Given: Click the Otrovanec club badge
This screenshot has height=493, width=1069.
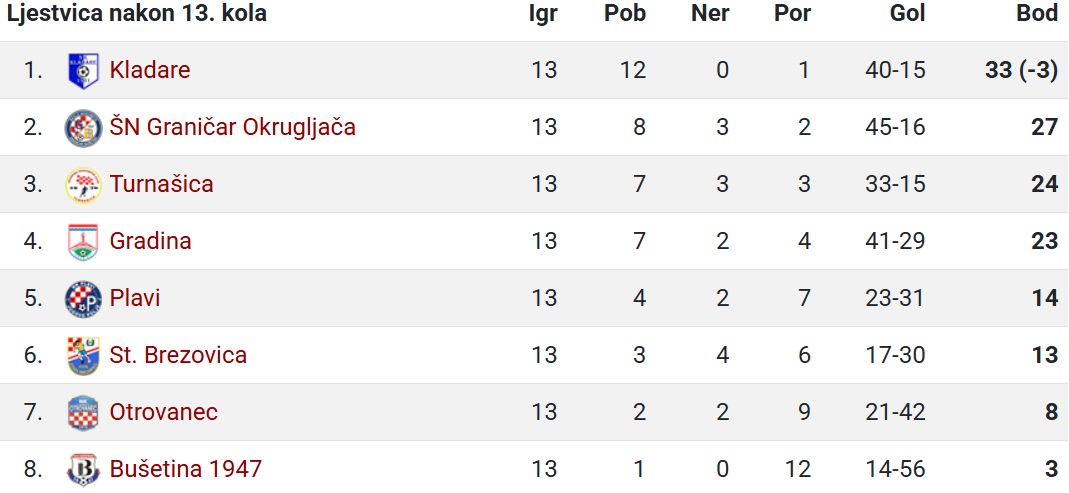Looking at the screenshot, I should [x=83, y=413].
